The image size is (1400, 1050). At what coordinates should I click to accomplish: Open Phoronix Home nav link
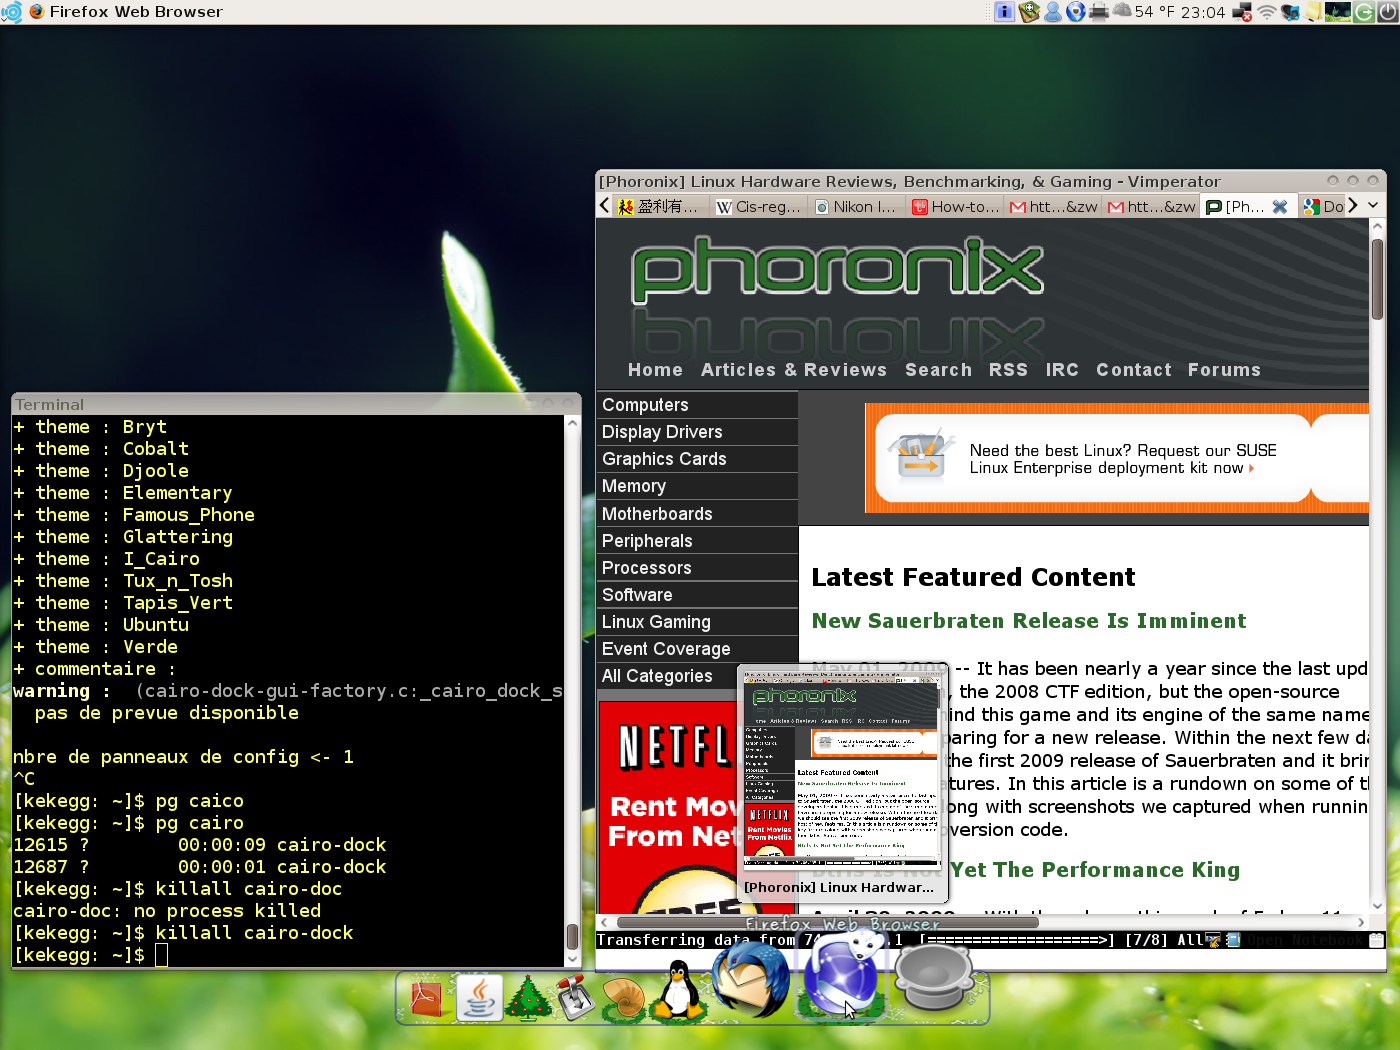click(x=655, y=370)
